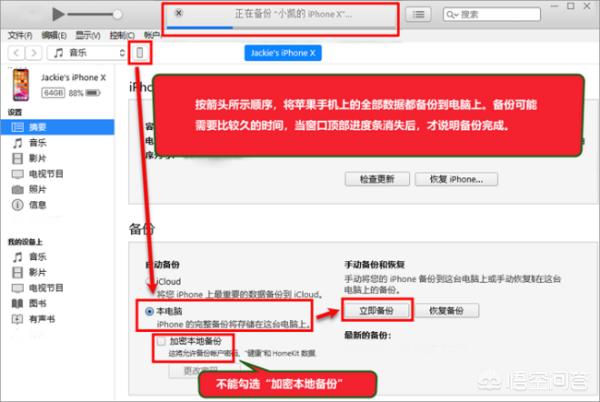Image resolution: width=600 pixels, height=402 pixels.
Task: Click 我的设备上 section header
Action: (x=25, y=242)
